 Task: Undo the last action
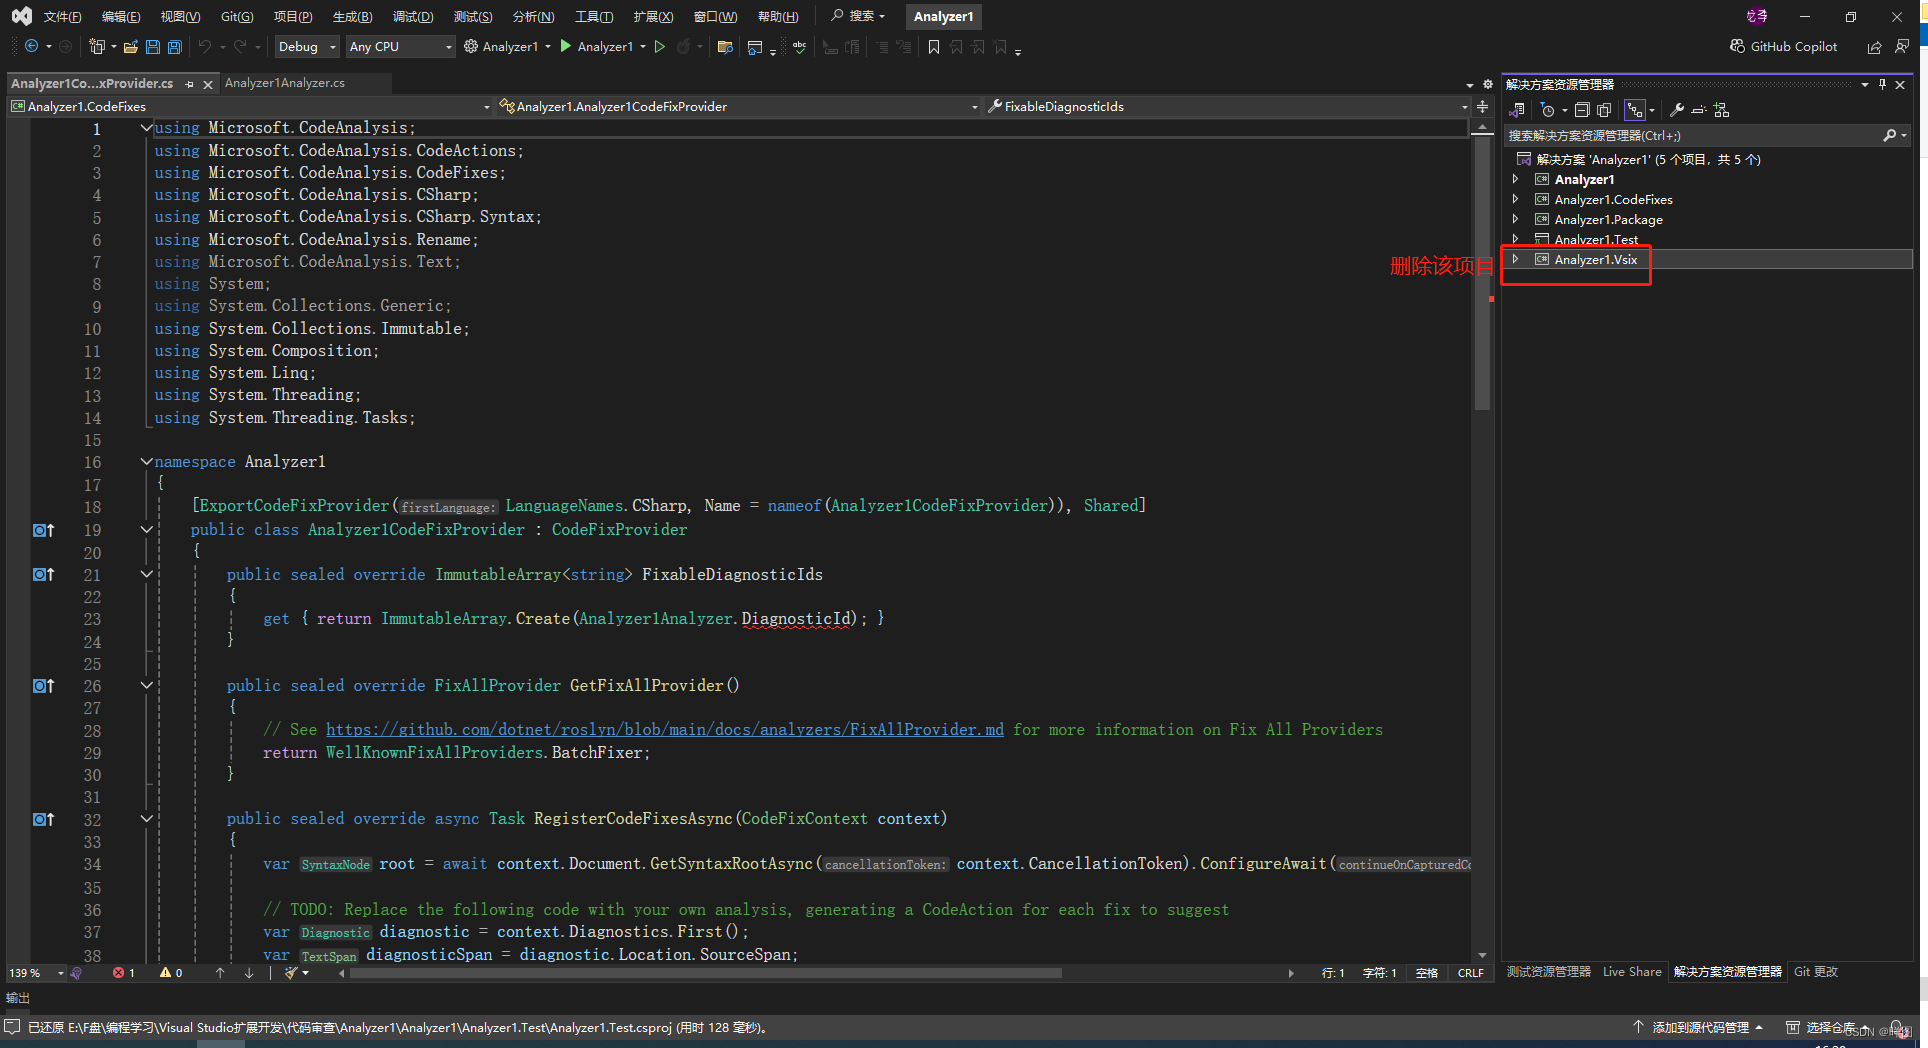coord(205,46)
